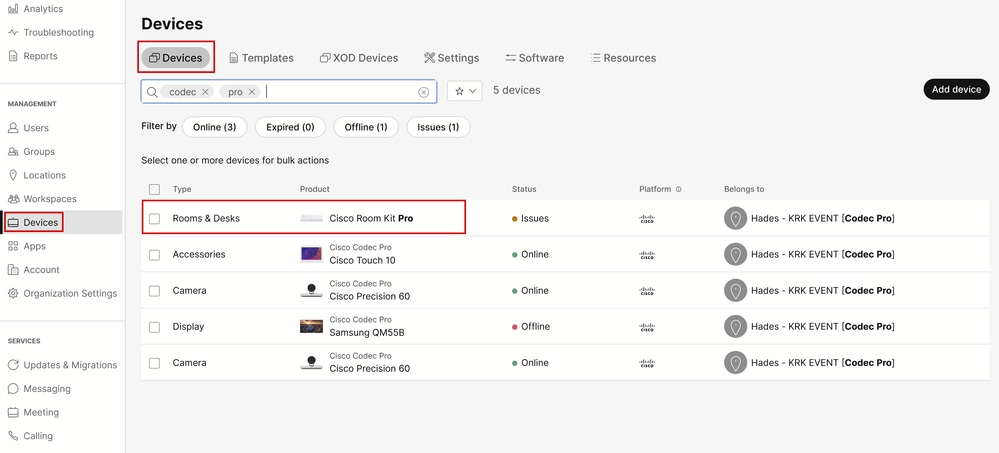This screenshot has height=453, width=999.
Task: Clear the entire search field
Action: point(424,92)
